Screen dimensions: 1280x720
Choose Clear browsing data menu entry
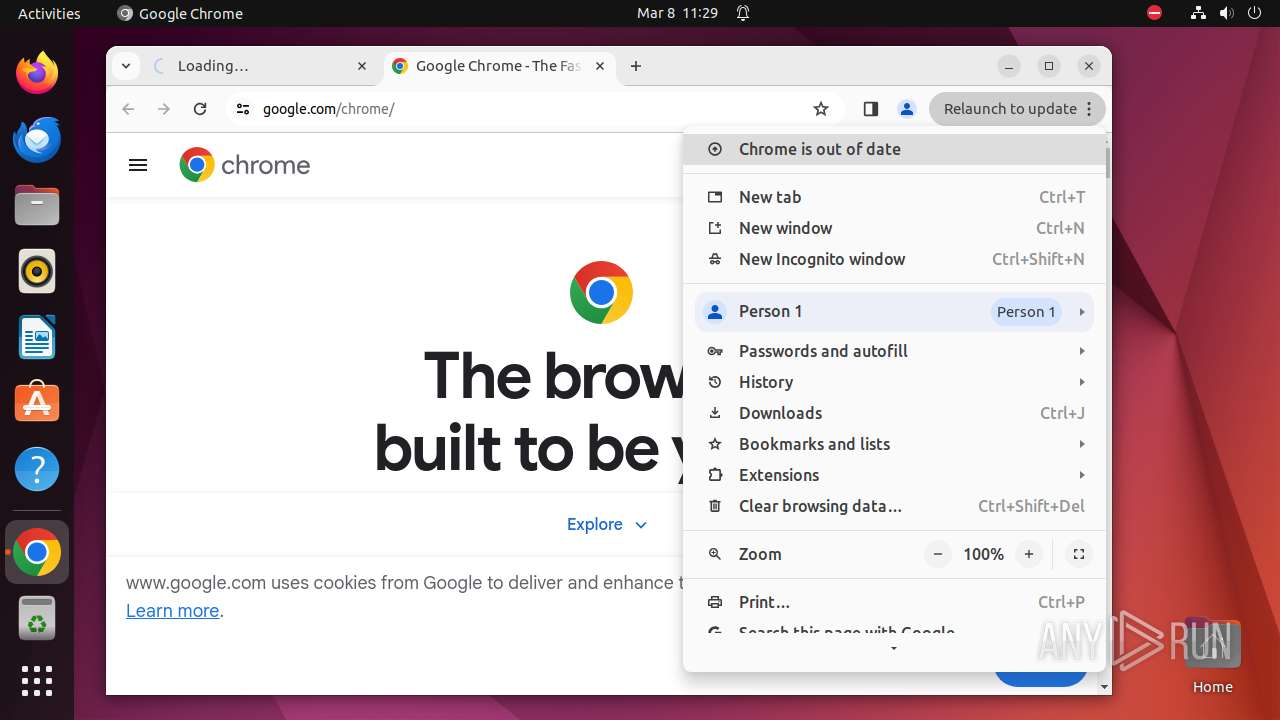coord(894,506)
